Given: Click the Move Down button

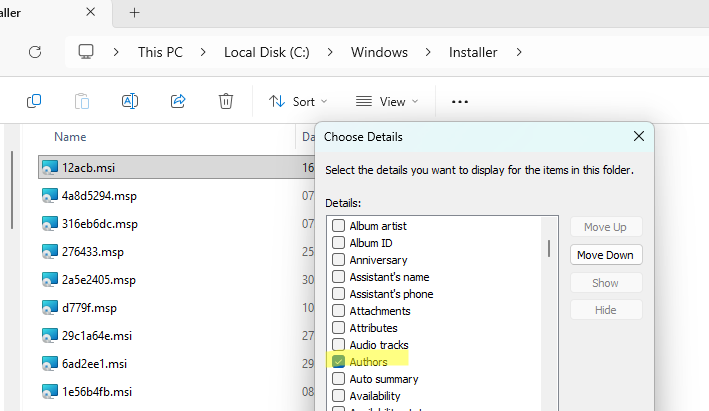Looking at the screenshot, I should coord(606,255).
